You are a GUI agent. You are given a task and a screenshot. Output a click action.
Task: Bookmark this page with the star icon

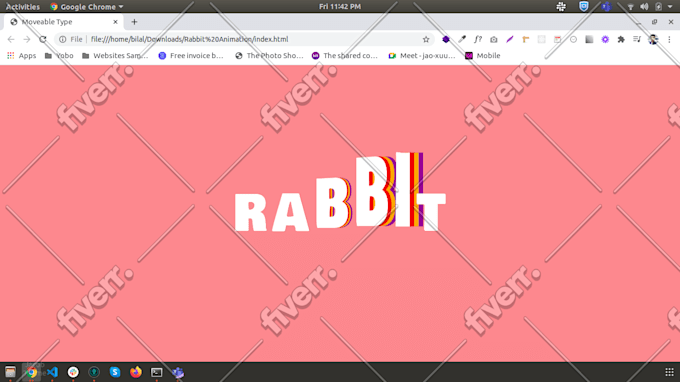pos(426,39)
